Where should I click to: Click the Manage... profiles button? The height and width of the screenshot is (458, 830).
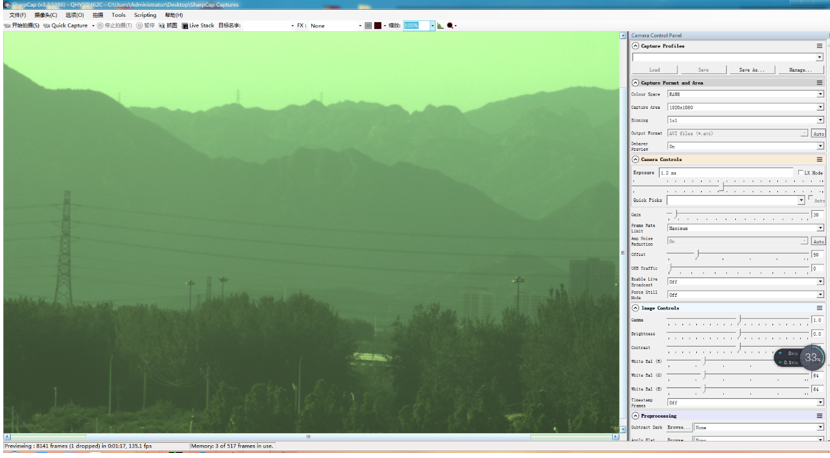pos(800,70)
